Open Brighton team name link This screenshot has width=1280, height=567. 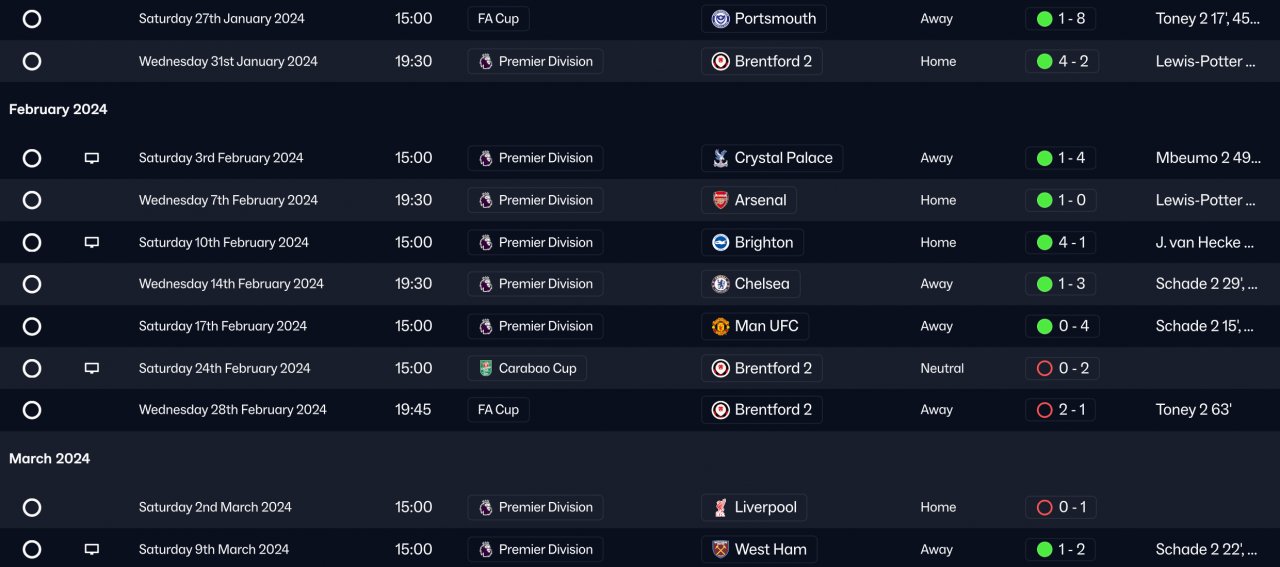[x=764, y=242]
